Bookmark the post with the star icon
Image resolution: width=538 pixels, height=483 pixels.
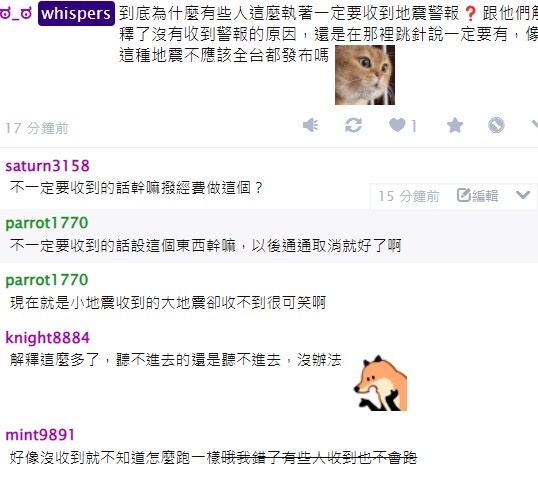(455, 125)
